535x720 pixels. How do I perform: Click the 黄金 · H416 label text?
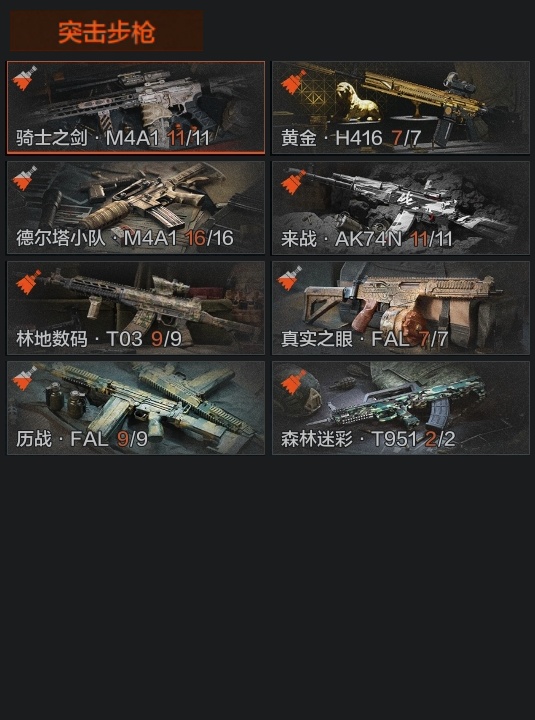pyautogui.click(x=332, y=138)
